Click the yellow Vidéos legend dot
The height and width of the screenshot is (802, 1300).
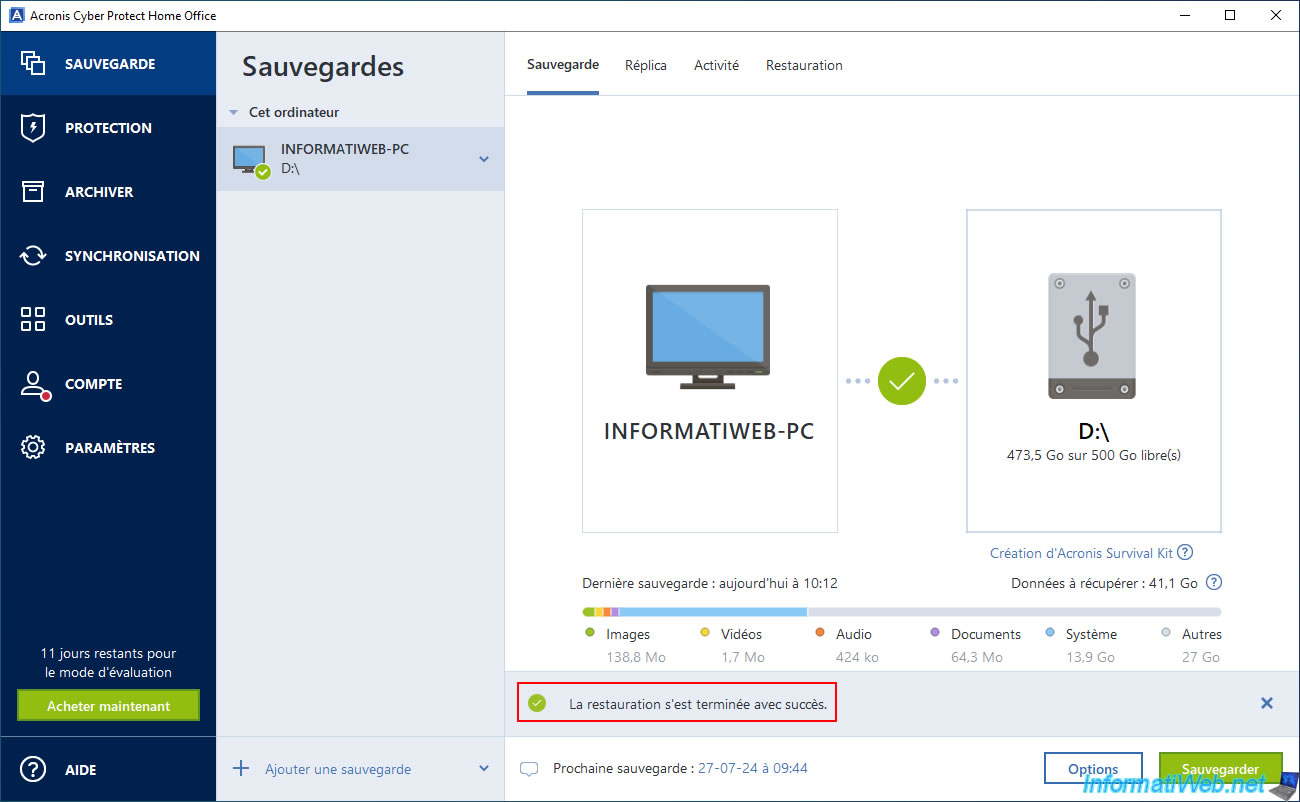click(x=705, y=632)
